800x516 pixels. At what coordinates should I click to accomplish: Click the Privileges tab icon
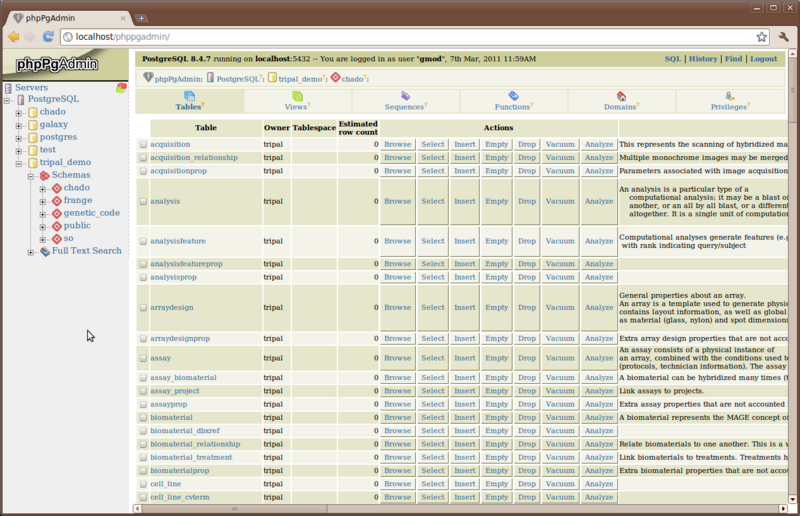coord(730,96)
